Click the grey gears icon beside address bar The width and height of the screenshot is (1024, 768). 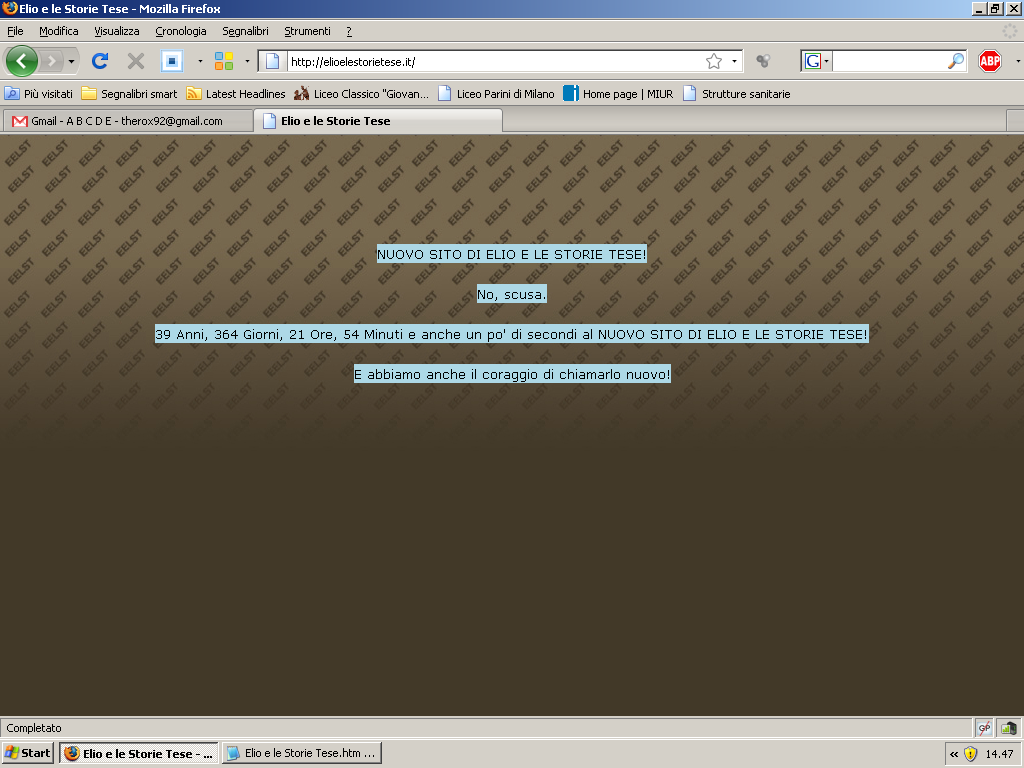coord(763,61)
